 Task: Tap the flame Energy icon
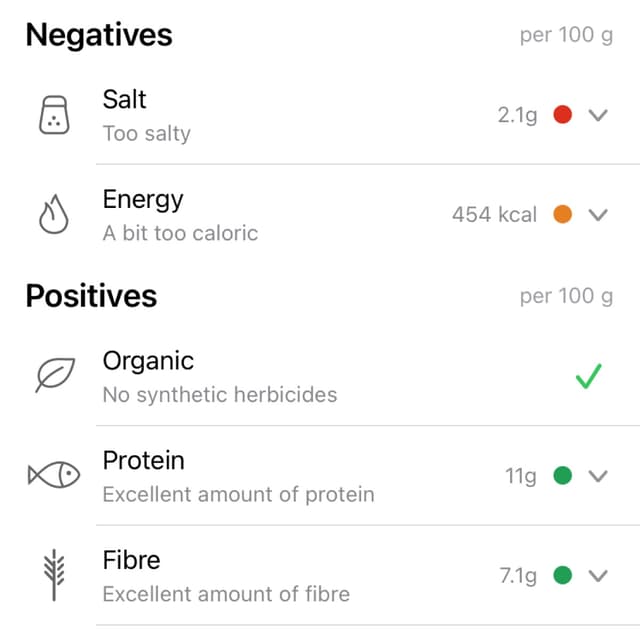click(53, 214)
